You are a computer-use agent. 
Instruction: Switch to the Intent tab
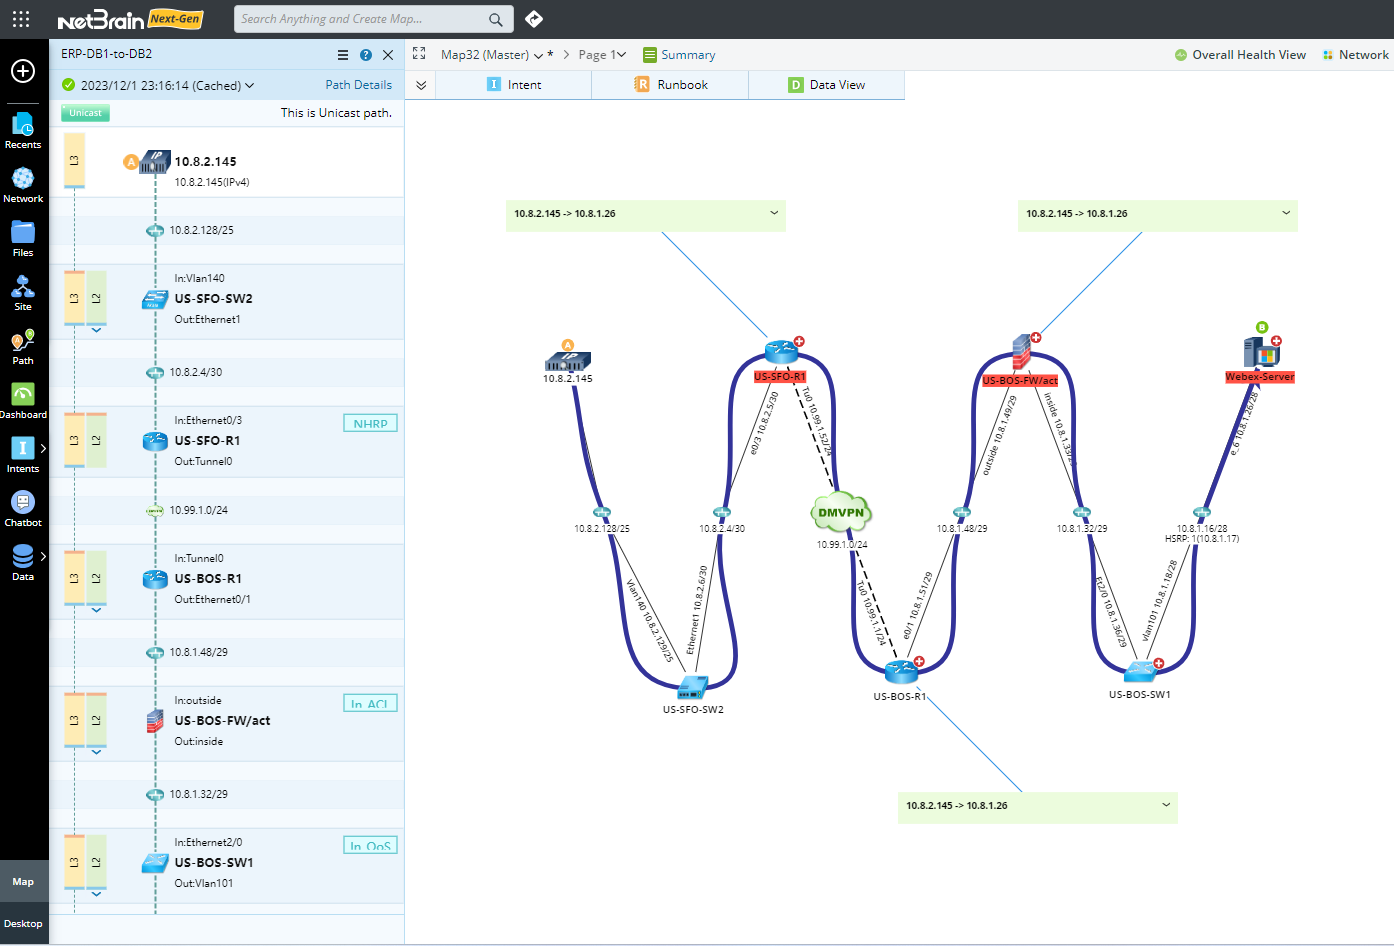tap(514, 85)
